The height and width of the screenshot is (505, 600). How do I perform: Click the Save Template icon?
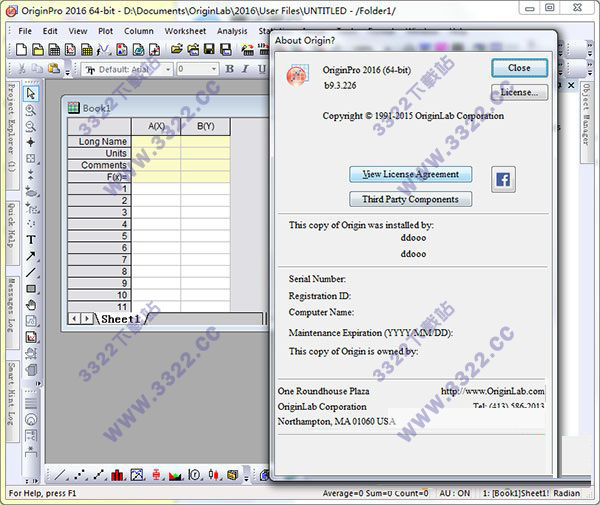point(226,49)
